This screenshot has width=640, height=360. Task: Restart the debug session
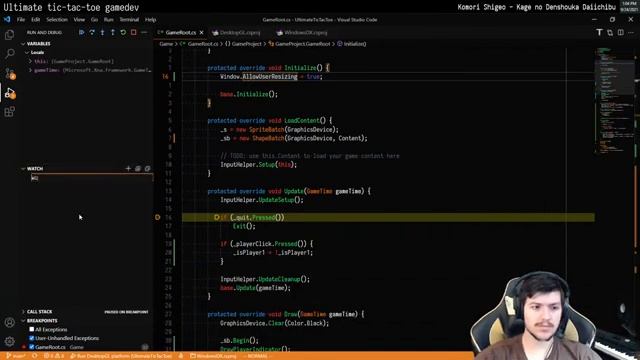click(x=123, y=32)
